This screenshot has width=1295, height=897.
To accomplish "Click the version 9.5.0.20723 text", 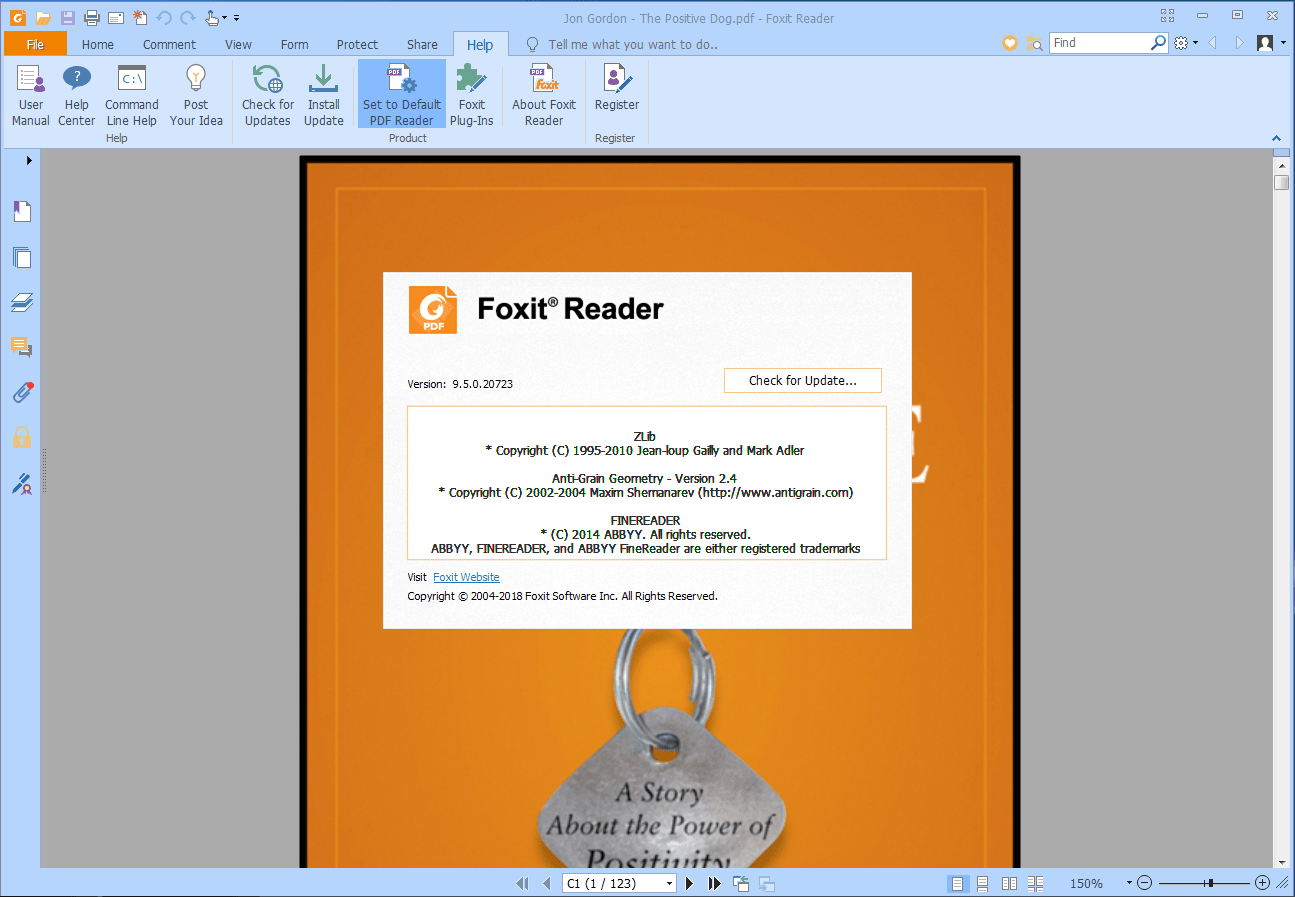I will click(x=482, y=384).
